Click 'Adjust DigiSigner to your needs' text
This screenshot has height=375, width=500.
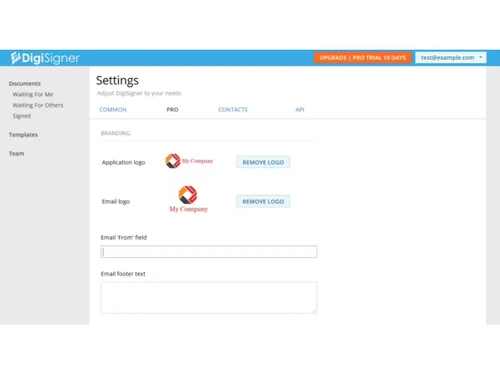coord(139,93)
